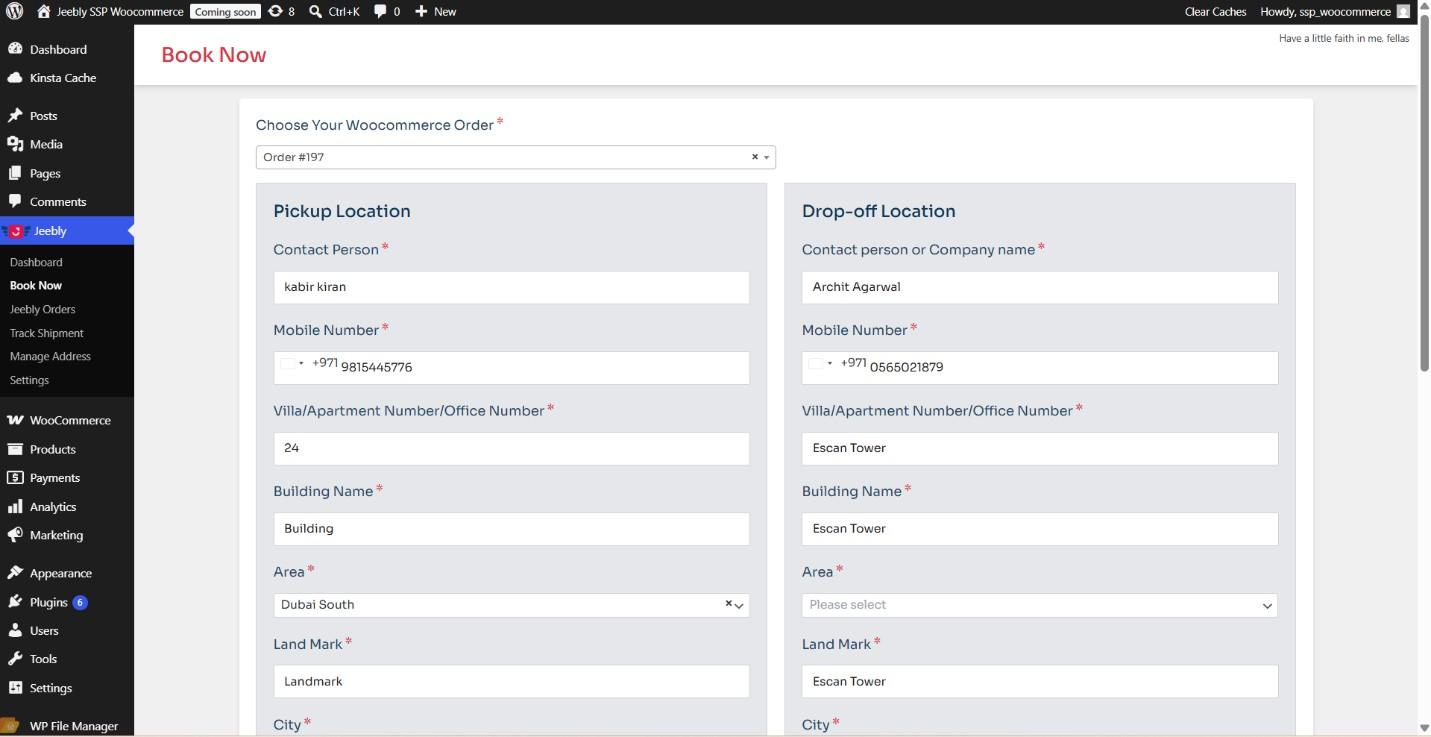Viewport: 1431px width, 737px height.
Task: Click the Posts pin icon
Action: [15, 116]
